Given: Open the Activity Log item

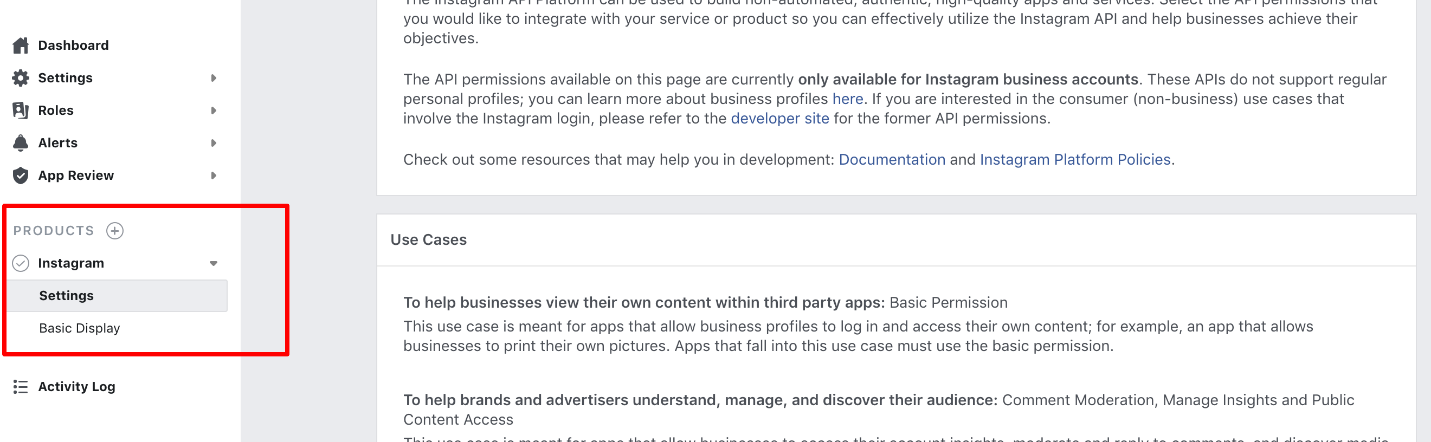Looking at the screenshot, I should [x=77, y=387].
